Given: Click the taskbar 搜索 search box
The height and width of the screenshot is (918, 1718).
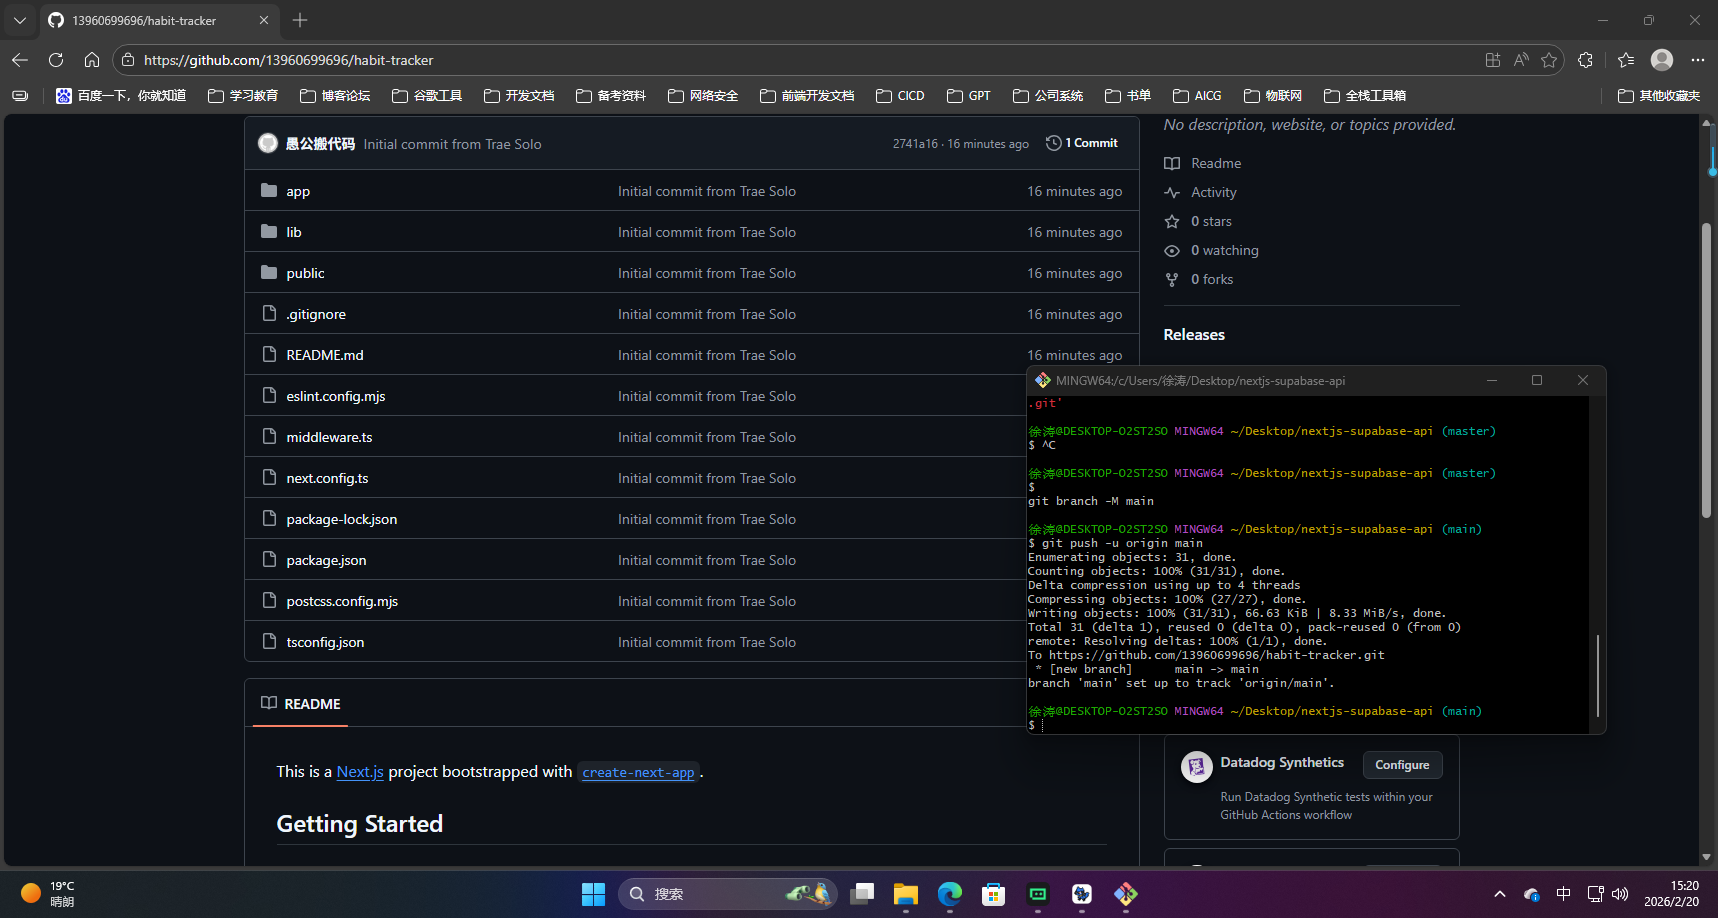Looking at the screenshot, I should pos(728,894).
